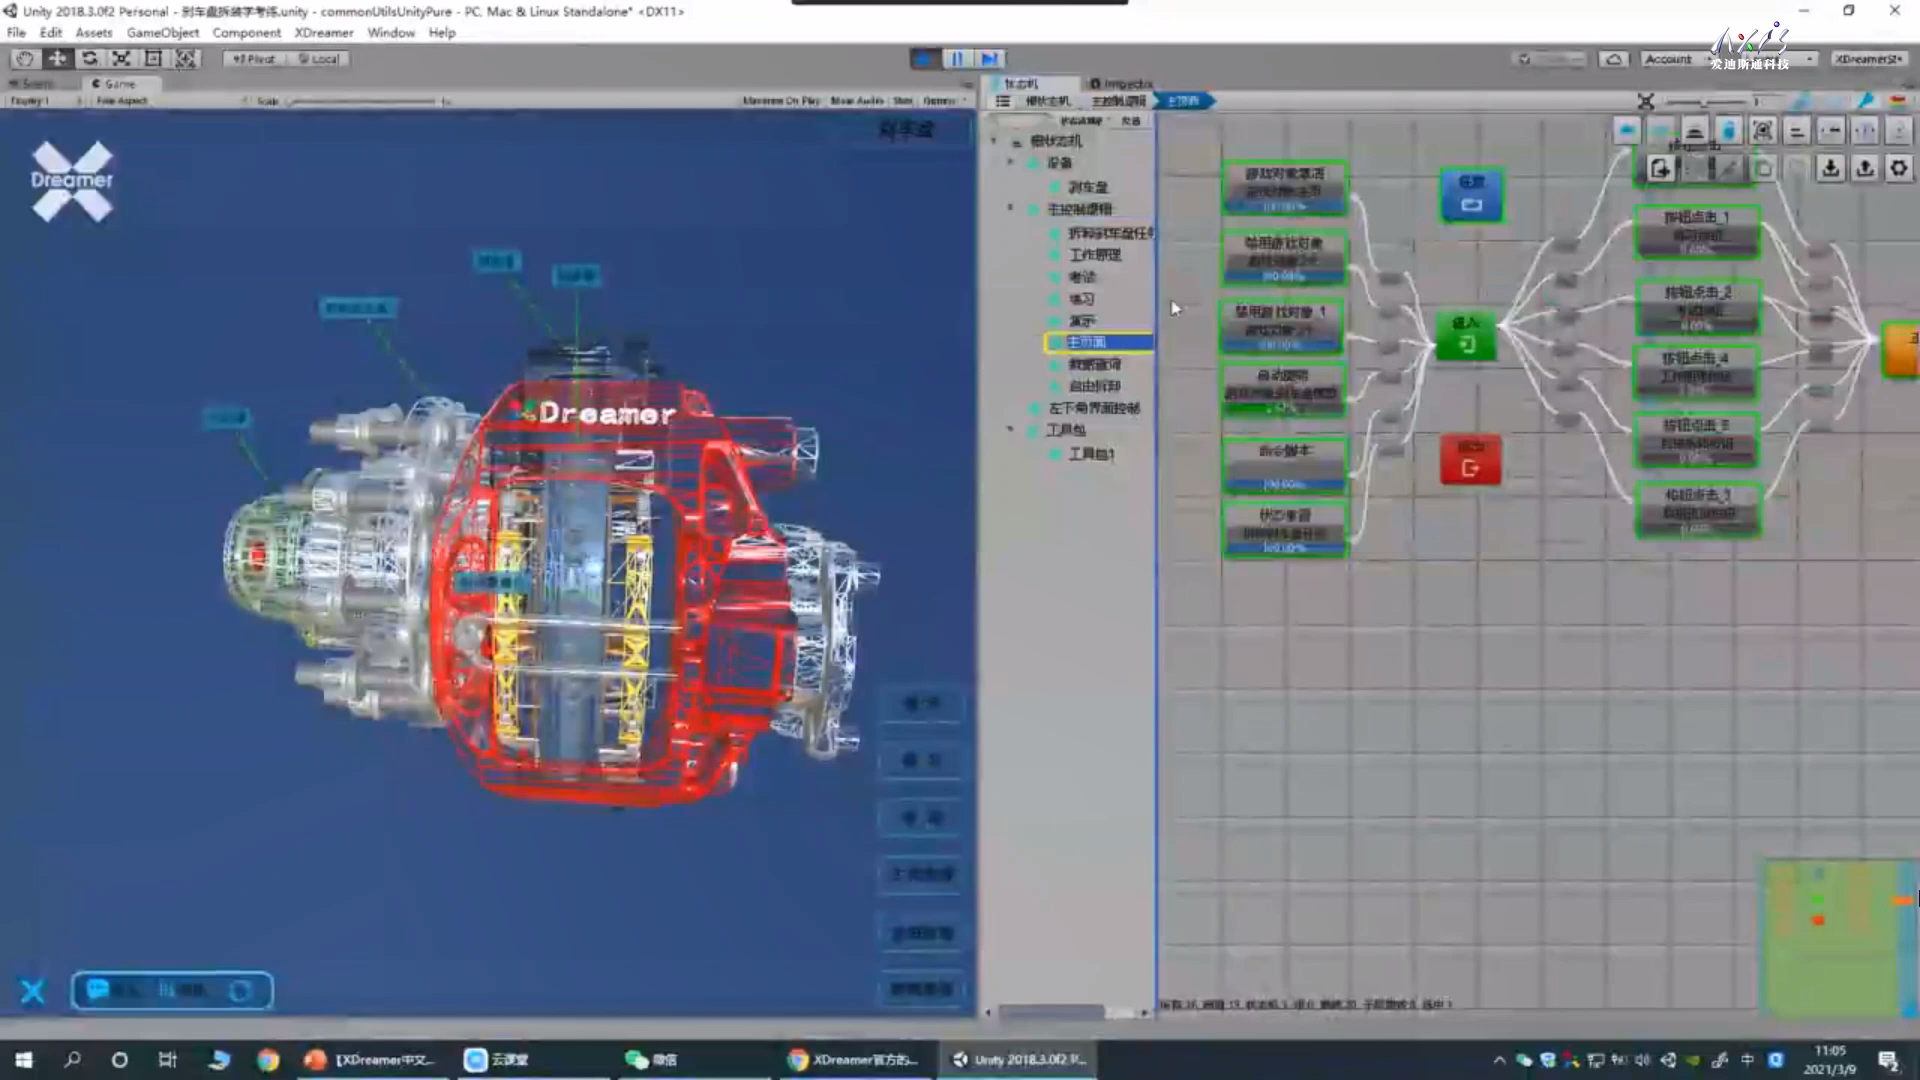
Task: Click the export (upload arrow) icon
Action: coord(1865,169)
